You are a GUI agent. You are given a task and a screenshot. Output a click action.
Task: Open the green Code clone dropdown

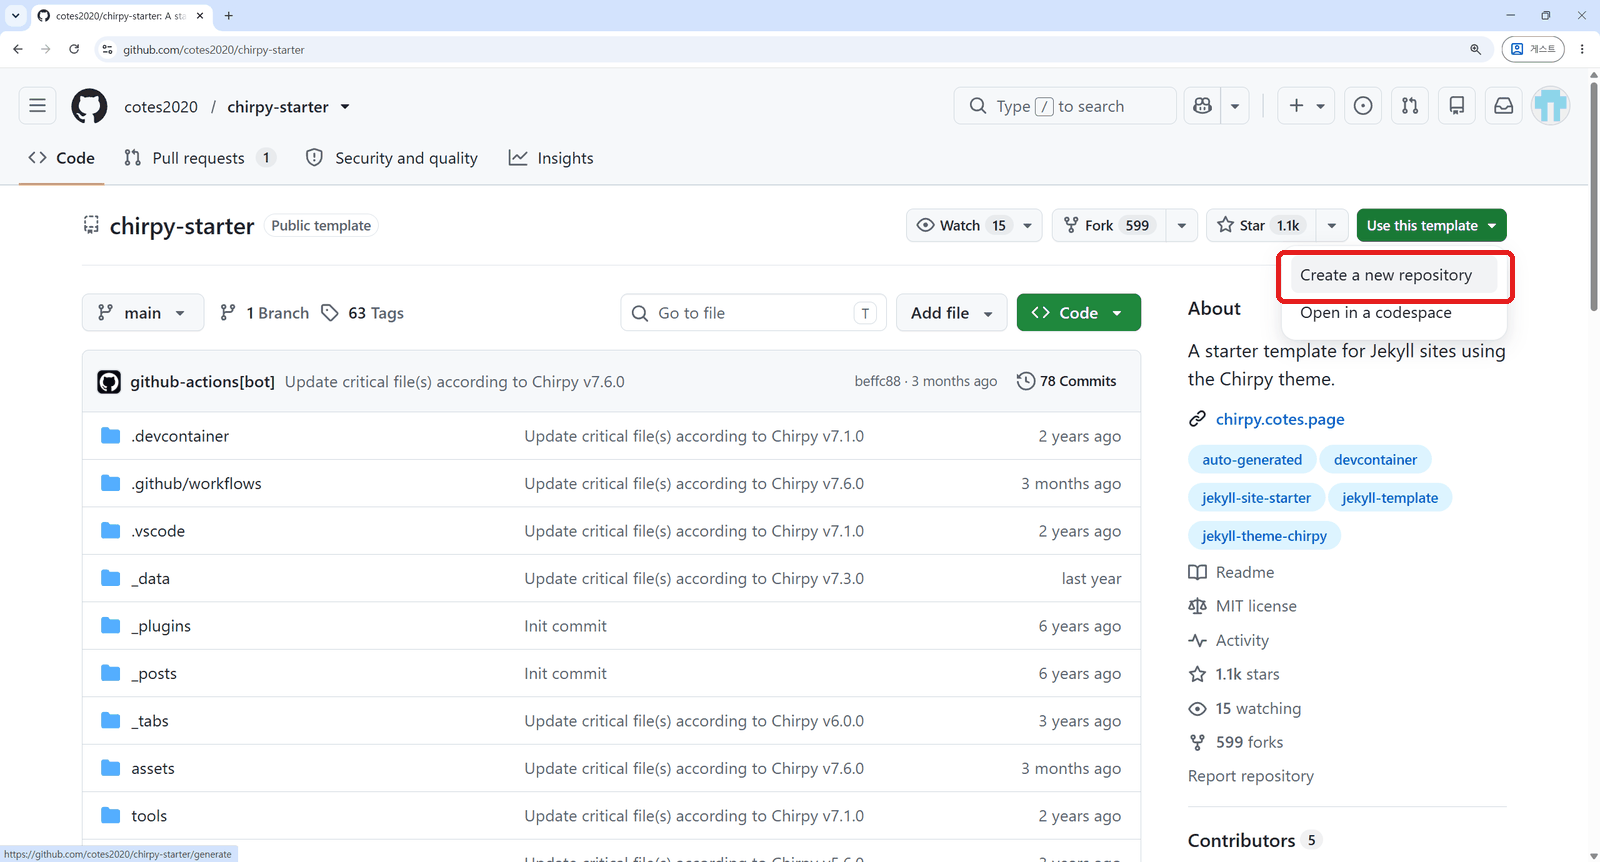click(x=1079, y=313)
